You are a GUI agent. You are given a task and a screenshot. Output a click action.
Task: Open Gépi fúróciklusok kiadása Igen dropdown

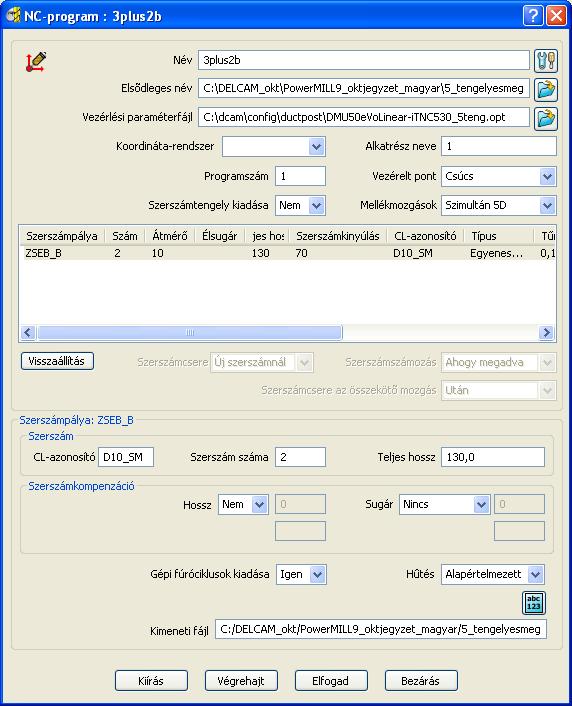[x=318, y=575]
